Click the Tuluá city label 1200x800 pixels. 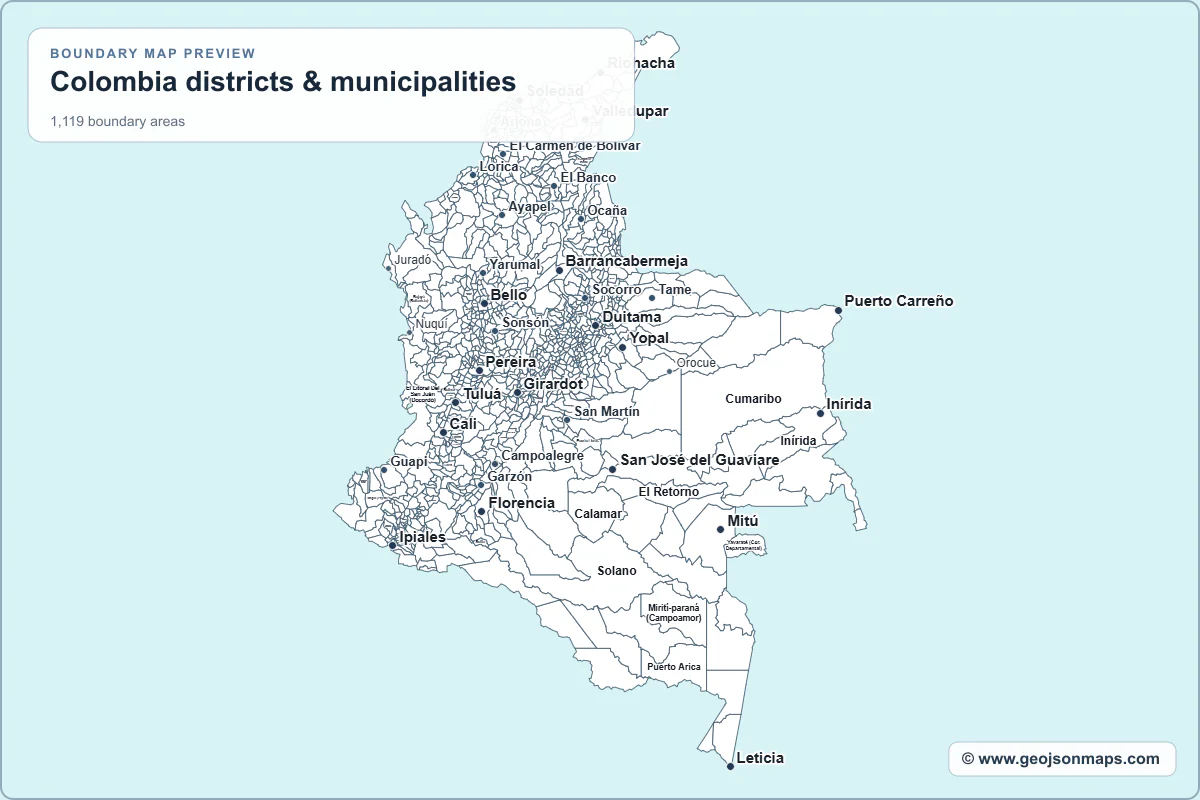(x=482, y=394)
